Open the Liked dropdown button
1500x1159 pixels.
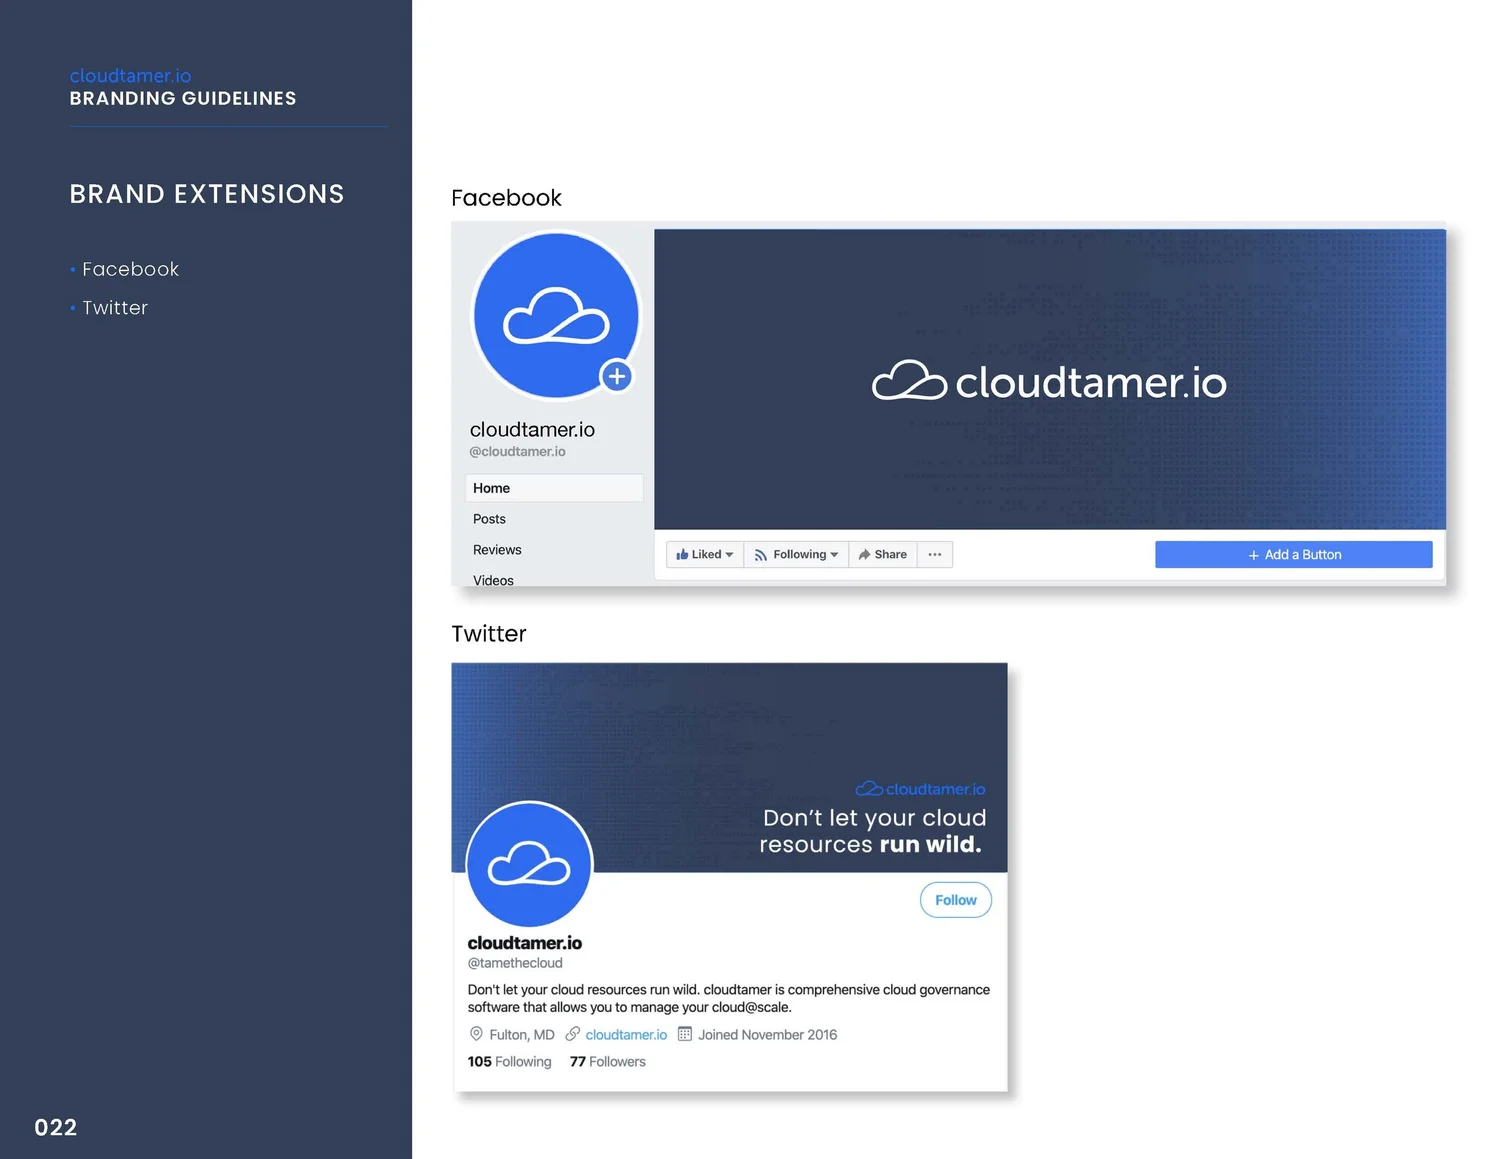[x=705, y=555]
